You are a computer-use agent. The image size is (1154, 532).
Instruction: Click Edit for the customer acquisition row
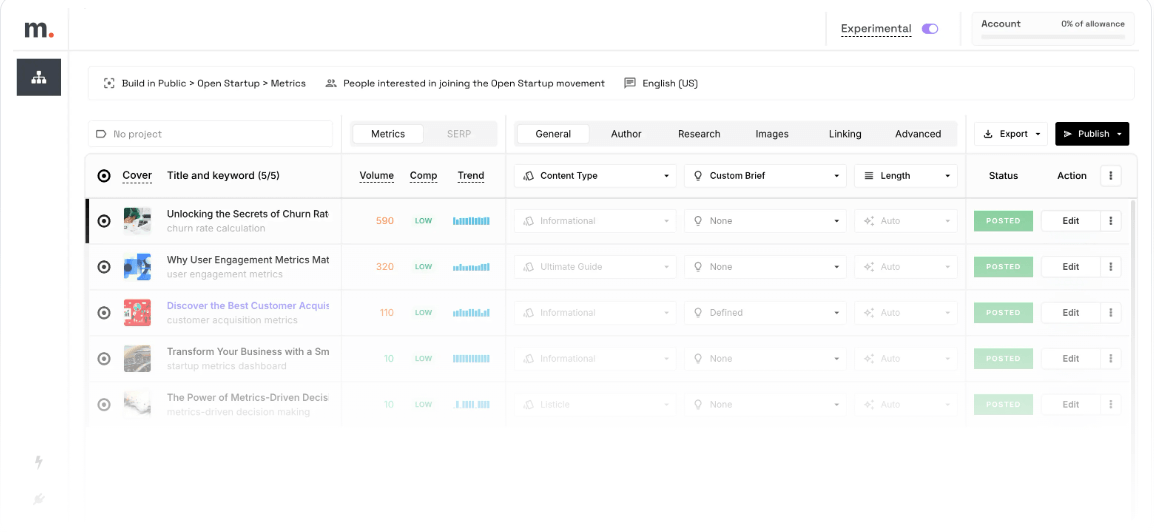point(1070,313)
